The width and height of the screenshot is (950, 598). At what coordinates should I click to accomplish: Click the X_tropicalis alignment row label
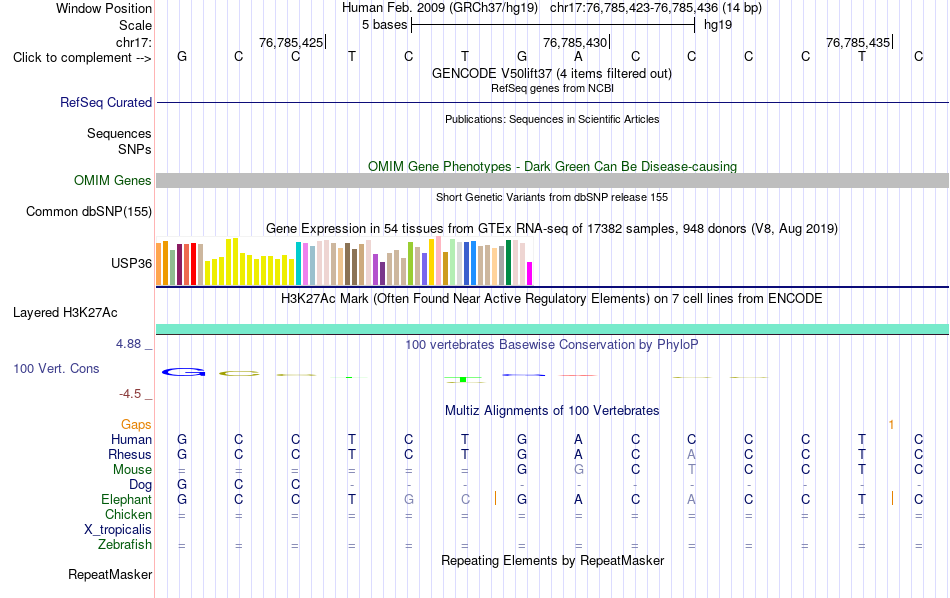[118, 530]
